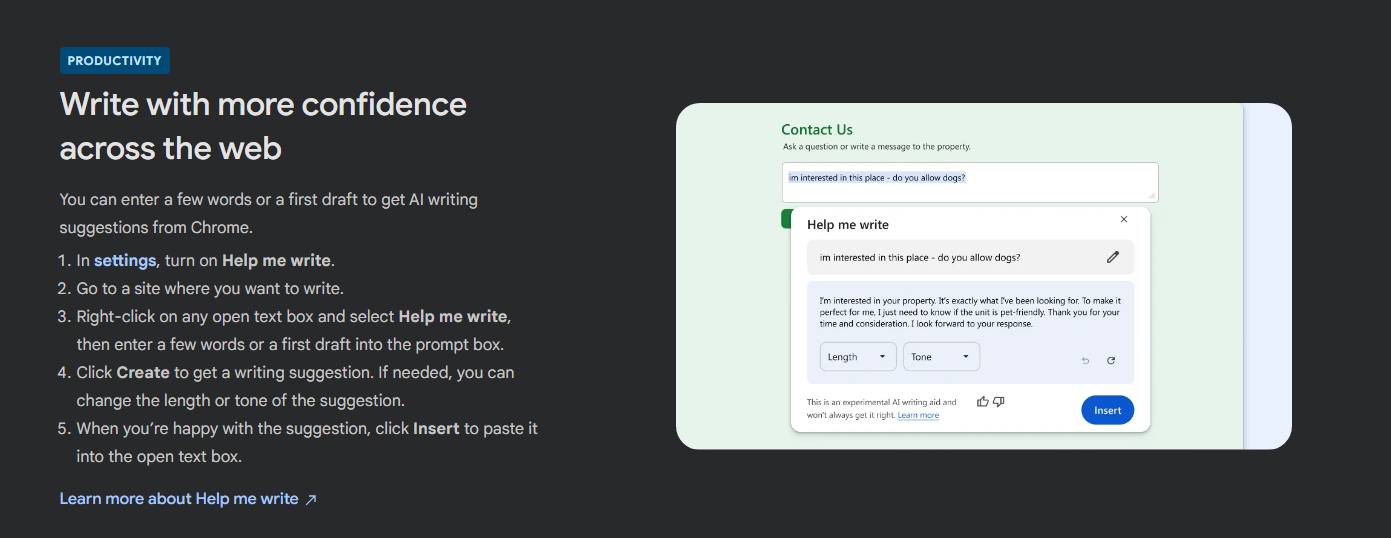Click the thumbs up feedback icon
The image size is (1391, 538).
983,402
